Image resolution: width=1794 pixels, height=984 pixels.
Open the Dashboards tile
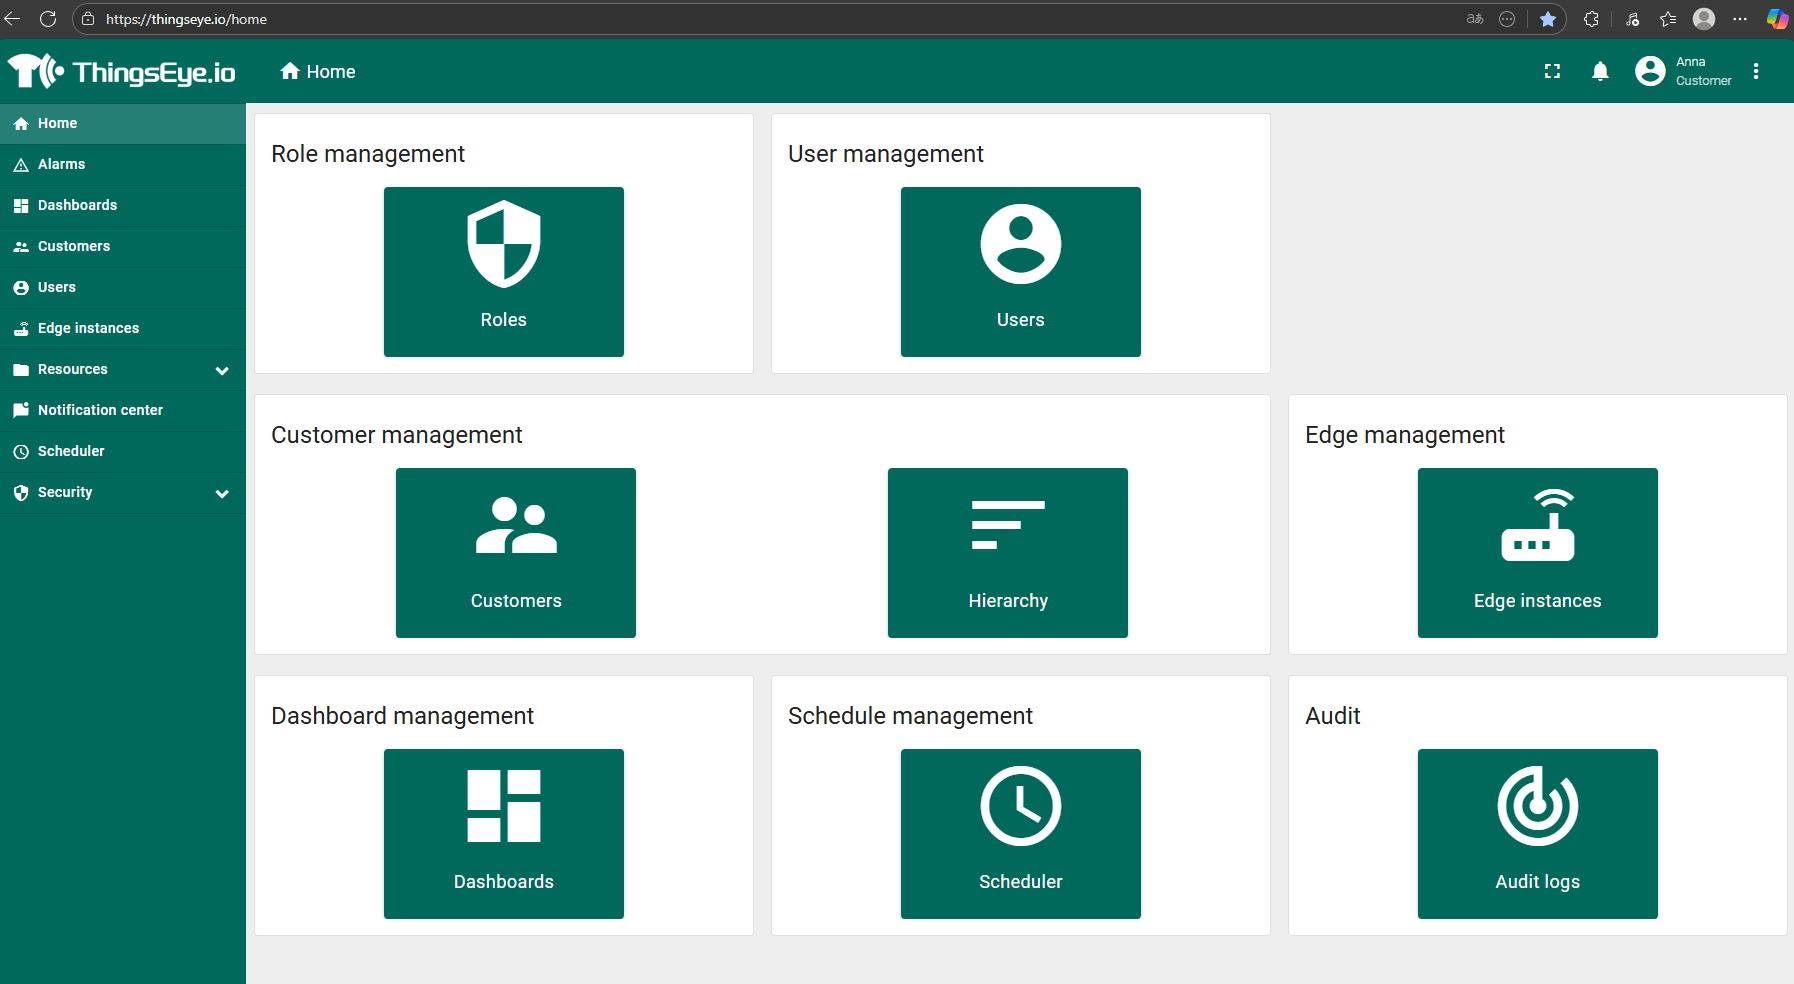coord(503,833)
